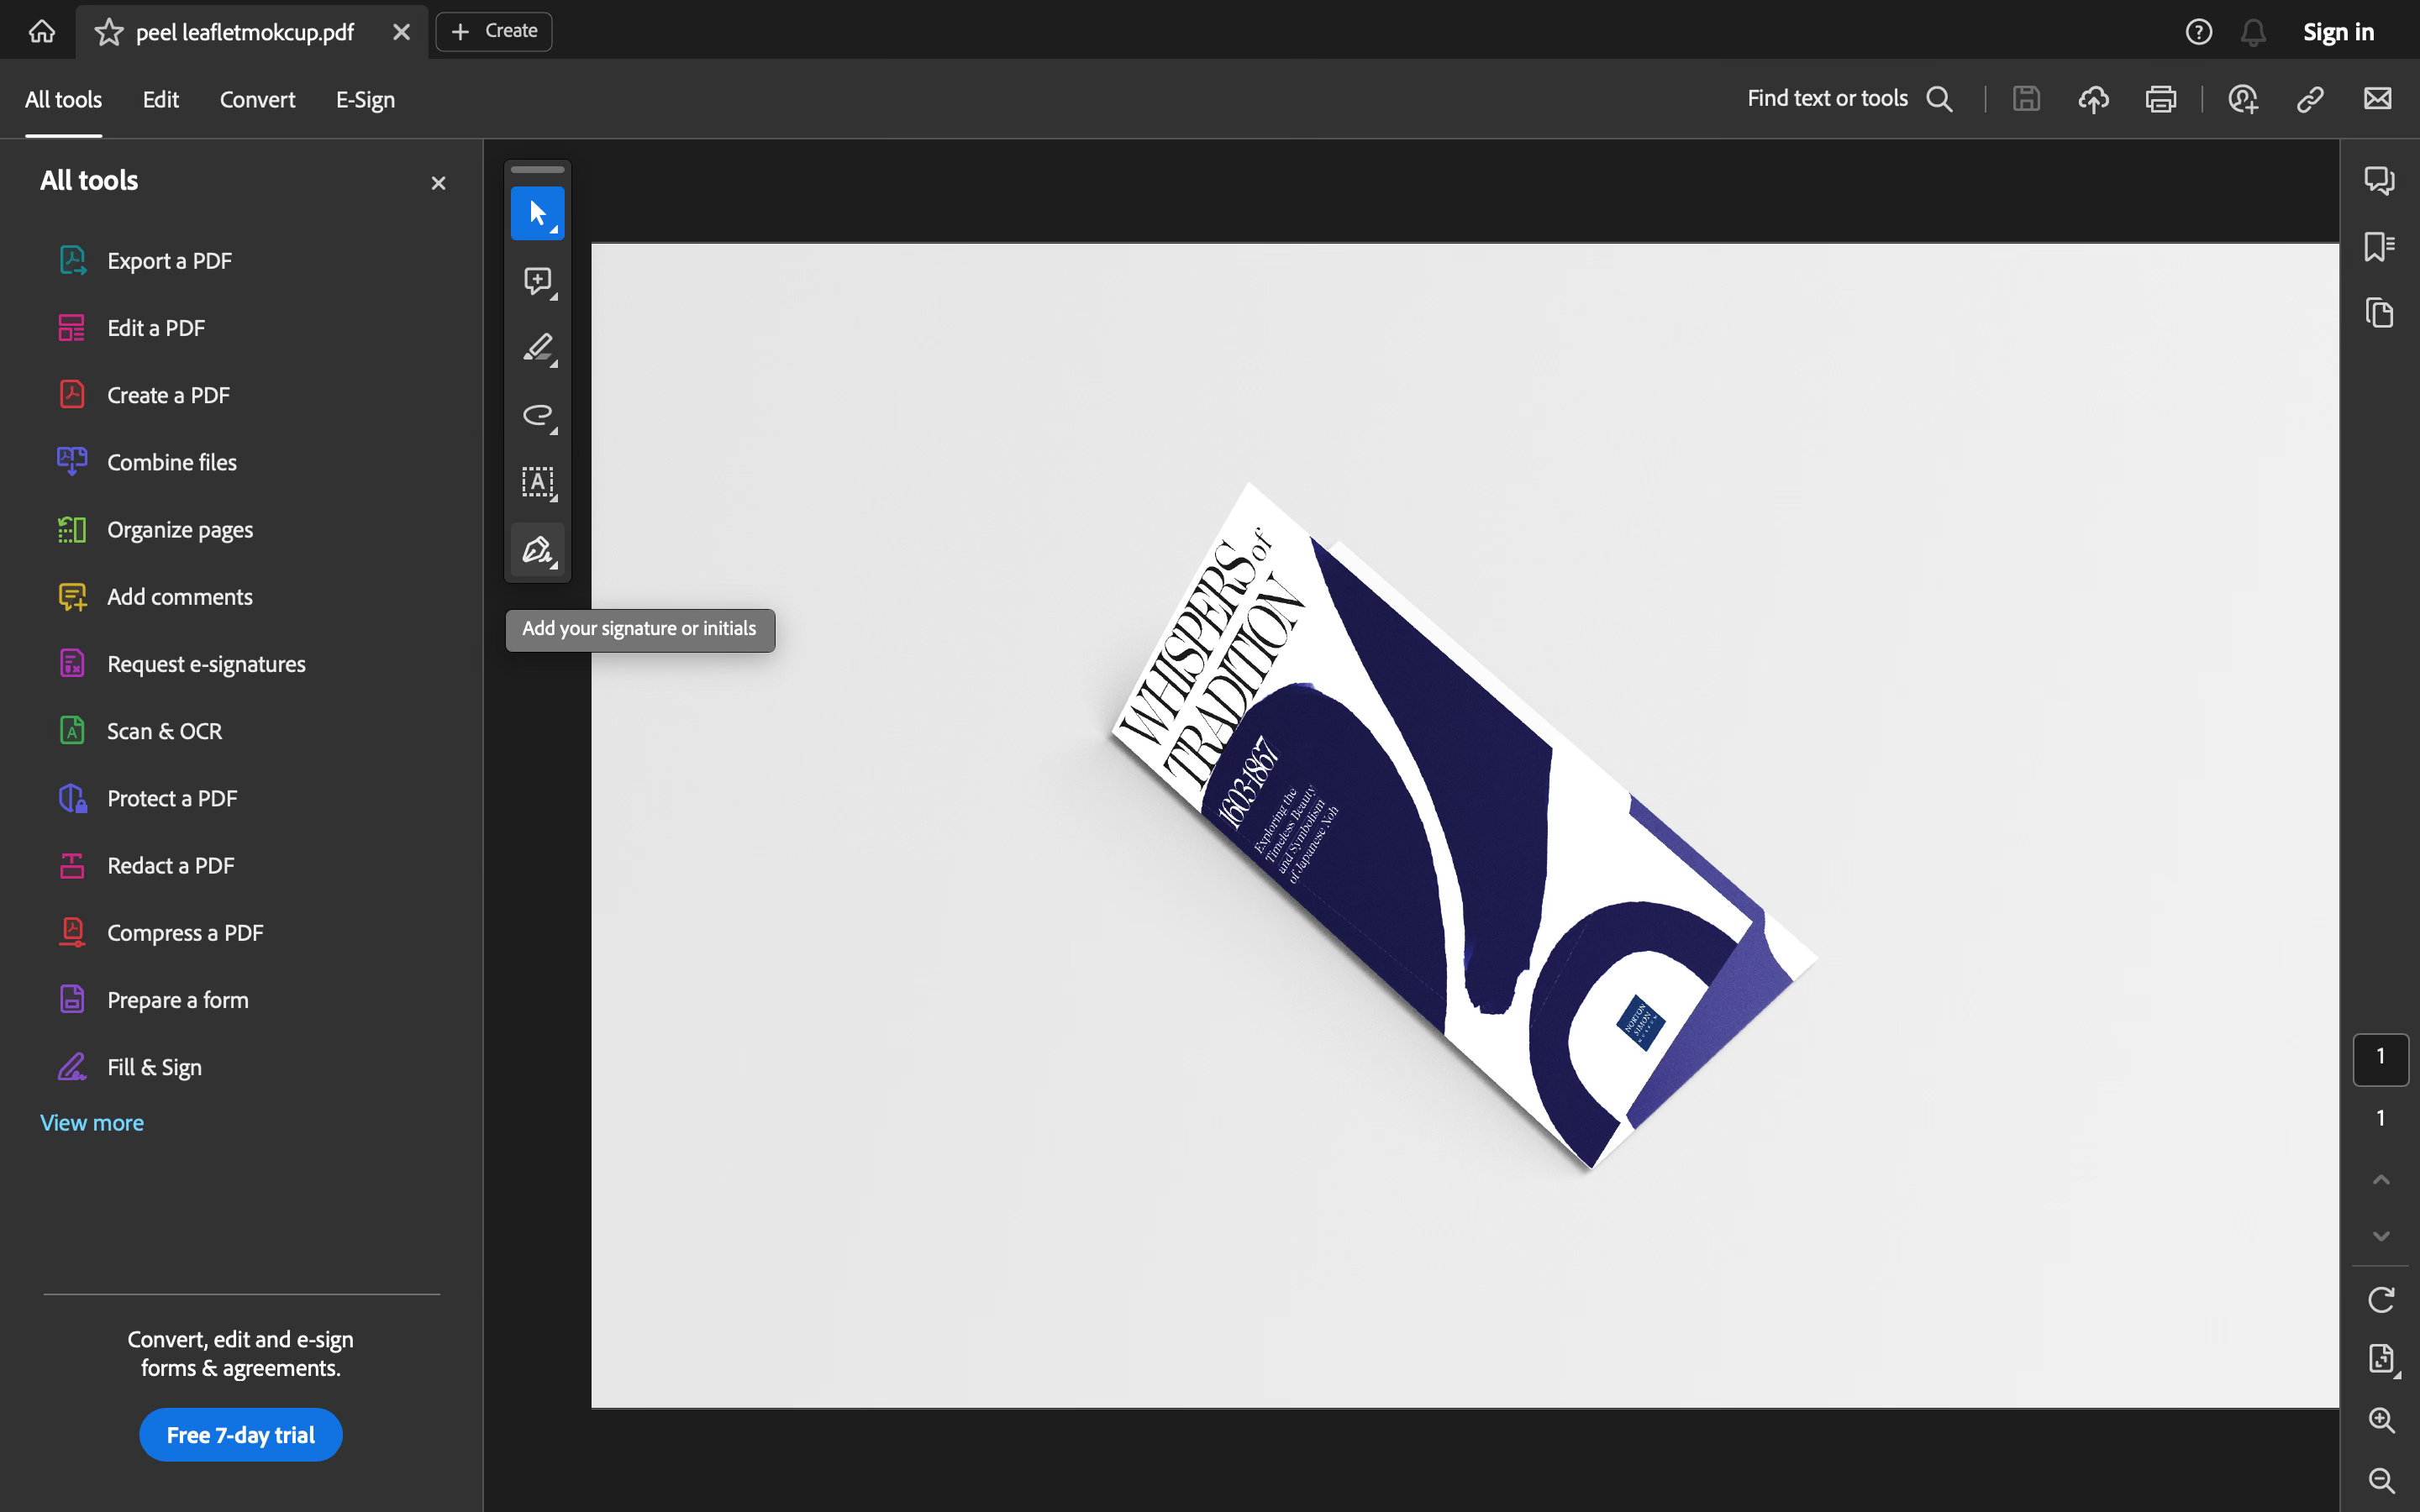Switch to the E-Sign tab

tap(365, 99)
